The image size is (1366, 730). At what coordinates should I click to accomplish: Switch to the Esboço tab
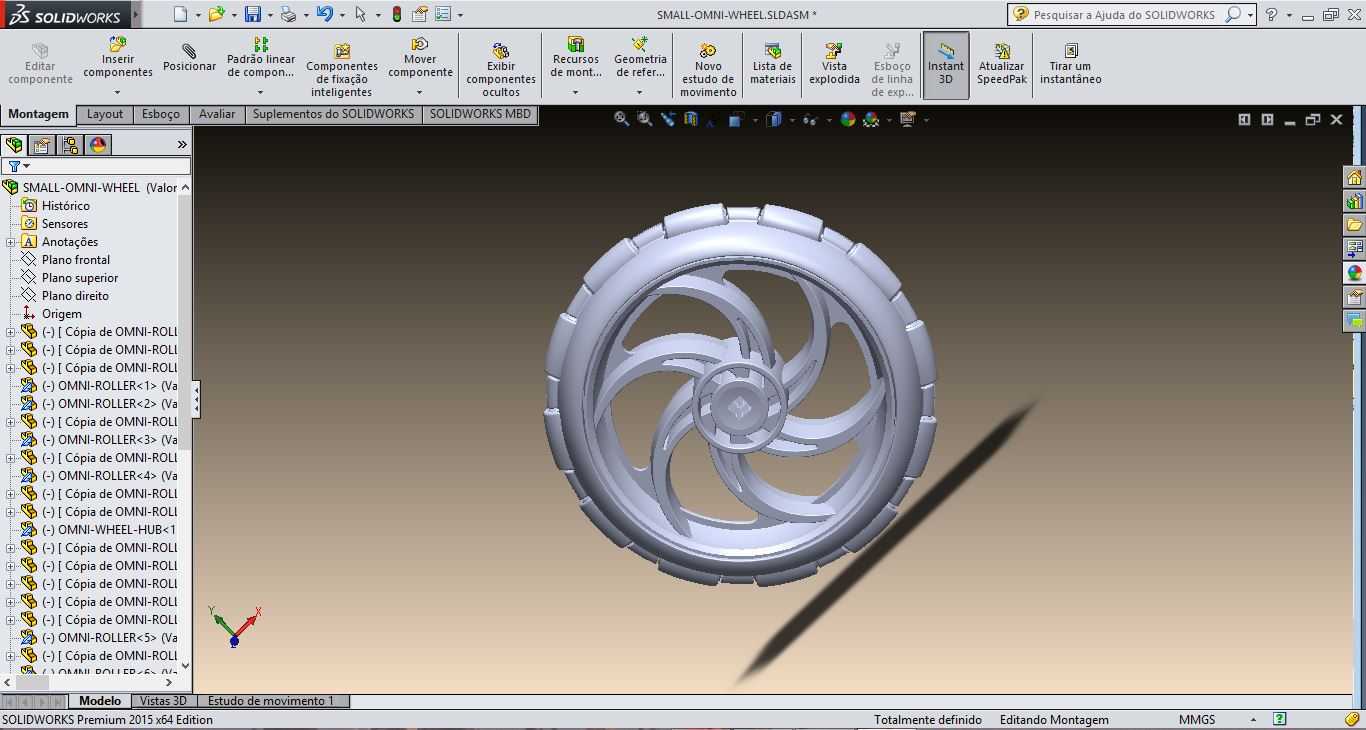(161, 114)
